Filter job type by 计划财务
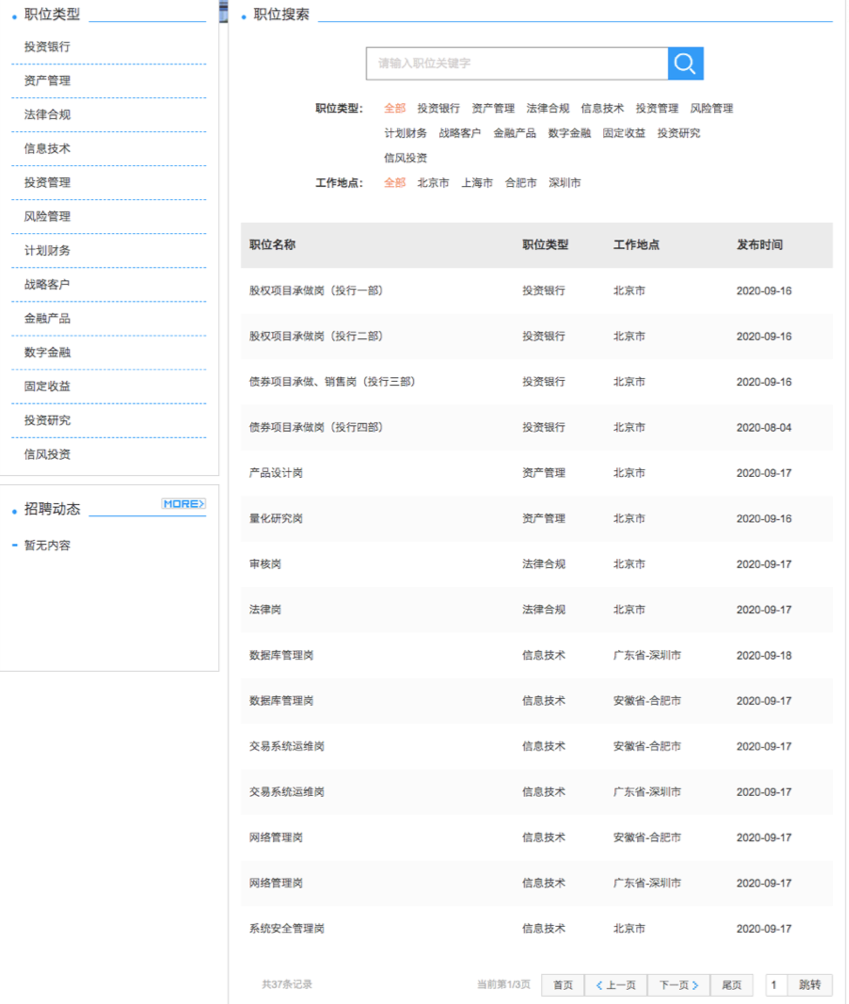Screen dimensions: 849x1004 (x=405, y=133)
